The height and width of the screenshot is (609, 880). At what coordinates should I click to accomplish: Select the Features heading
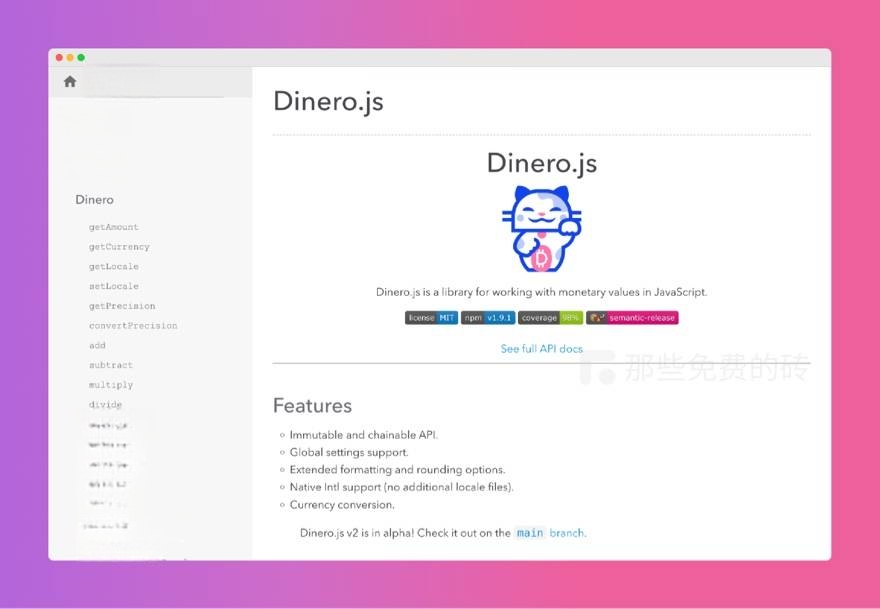pyautogui.click(x=313, y=405)
